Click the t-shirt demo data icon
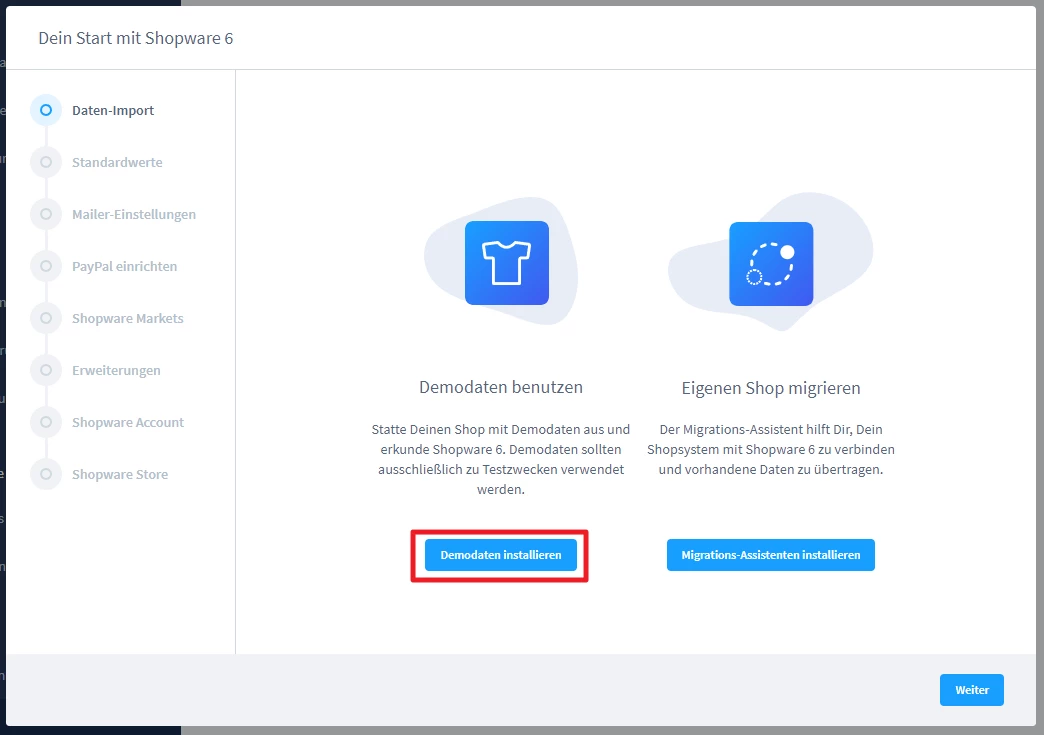 pos(506,263)
